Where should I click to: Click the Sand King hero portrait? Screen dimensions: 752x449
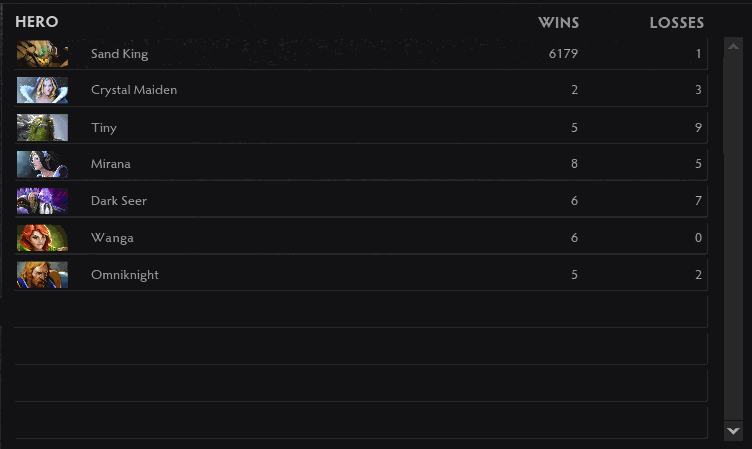pyautogui.click(x=42, y=54)
